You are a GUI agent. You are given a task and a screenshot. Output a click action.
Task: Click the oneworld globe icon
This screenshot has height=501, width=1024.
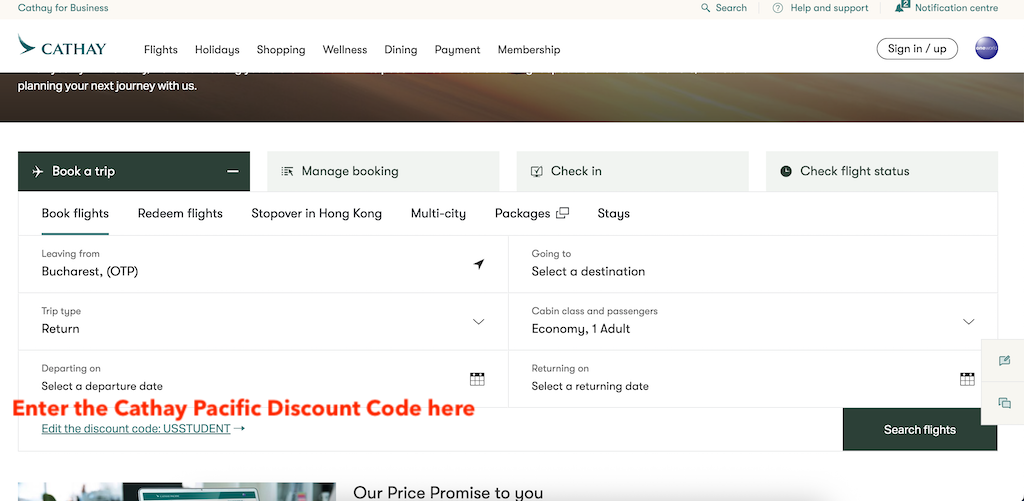(x=986, y=48)
